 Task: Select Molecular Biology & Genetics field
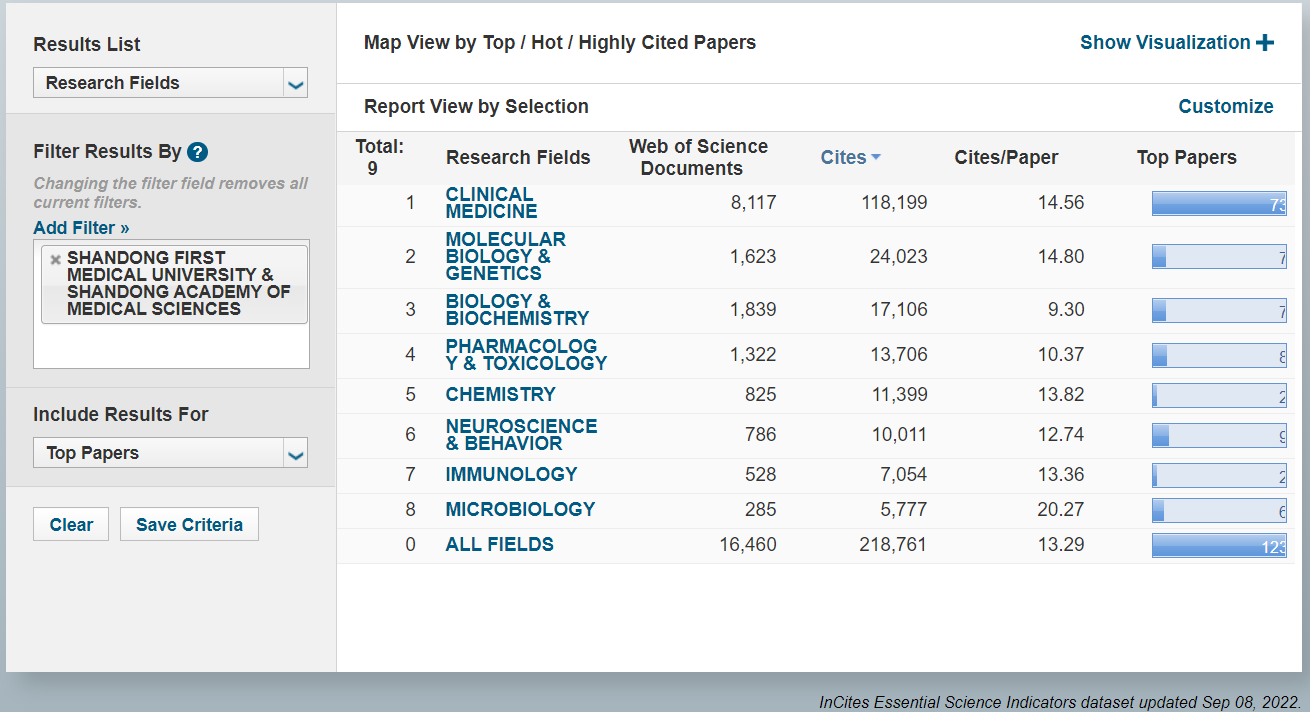[505, 256]
